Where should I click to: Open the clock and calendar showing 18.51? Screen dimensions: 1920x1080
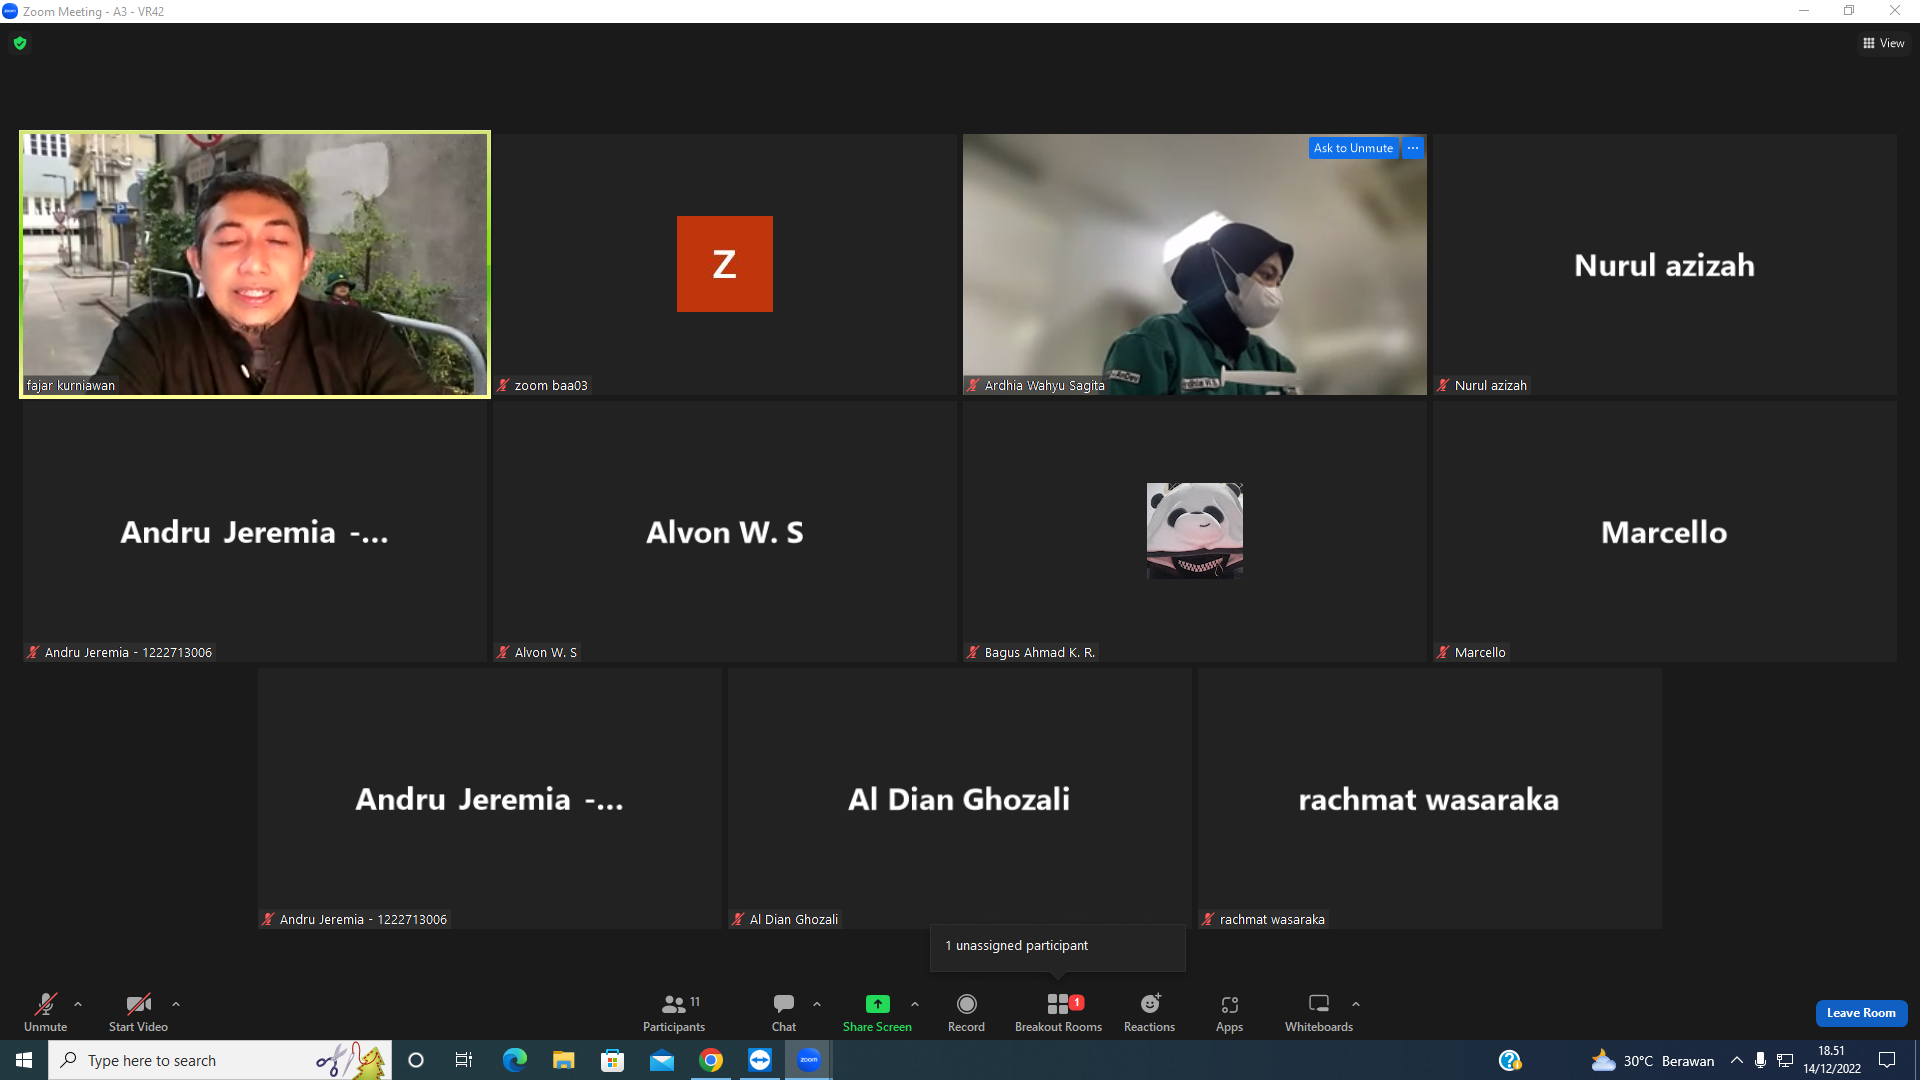tap(1832, 1060)
